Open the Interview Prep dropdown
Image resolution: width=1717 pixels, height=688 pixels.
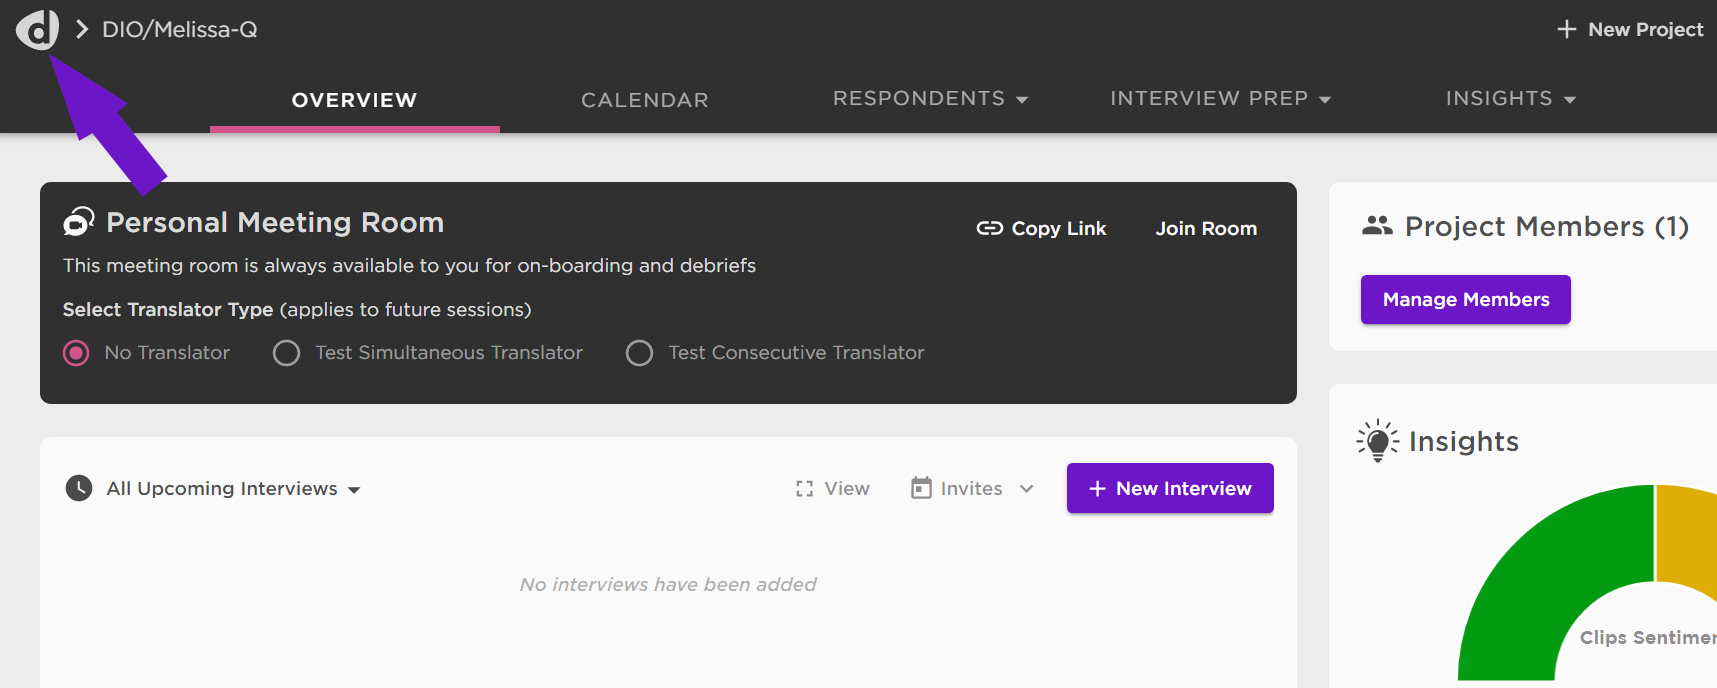click(x=1220, y=99)
